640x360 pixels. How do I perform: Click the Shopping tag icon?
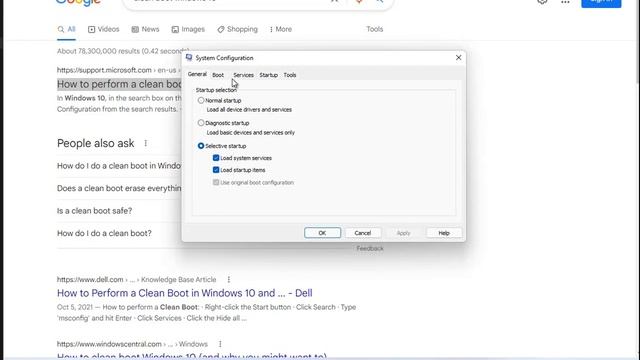click(x=221, y=29)
